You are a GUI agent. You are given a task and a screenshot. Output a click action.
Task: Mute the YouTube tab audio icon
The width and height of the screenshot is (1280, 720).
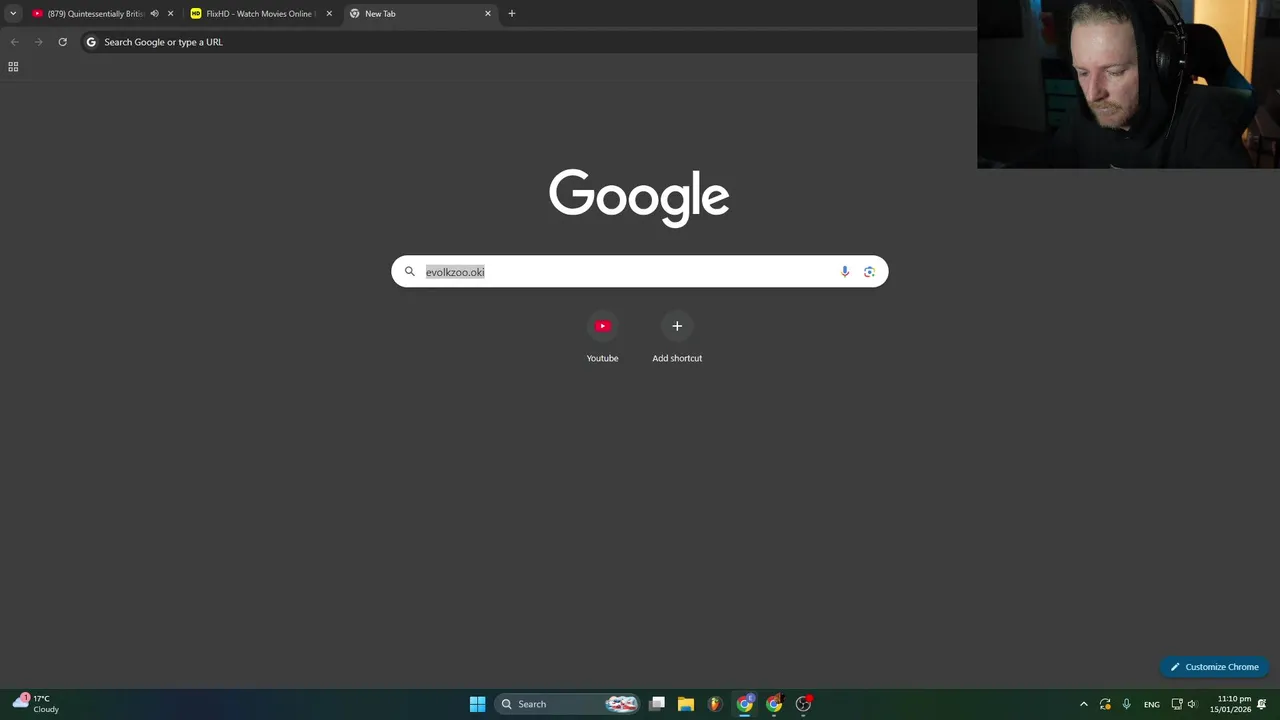click(154, 14)
